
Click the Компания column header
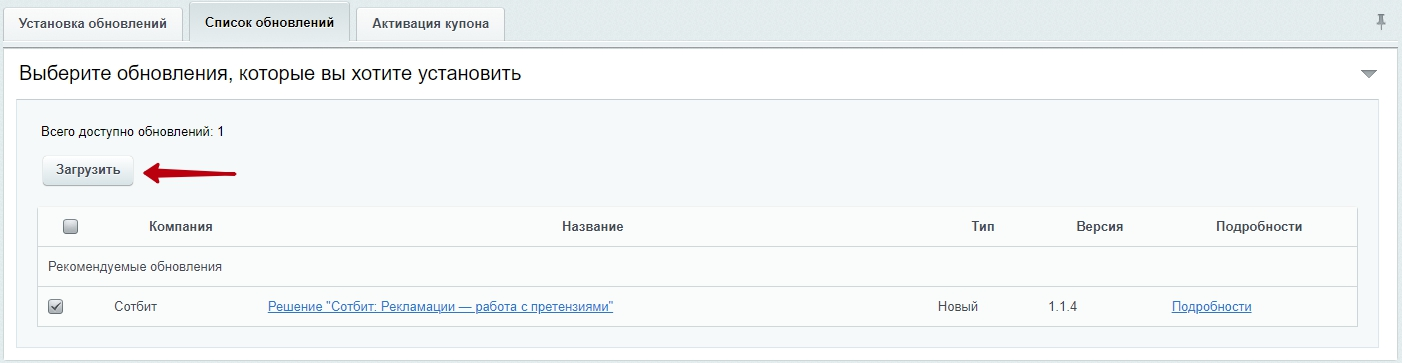tap(181, 227)
